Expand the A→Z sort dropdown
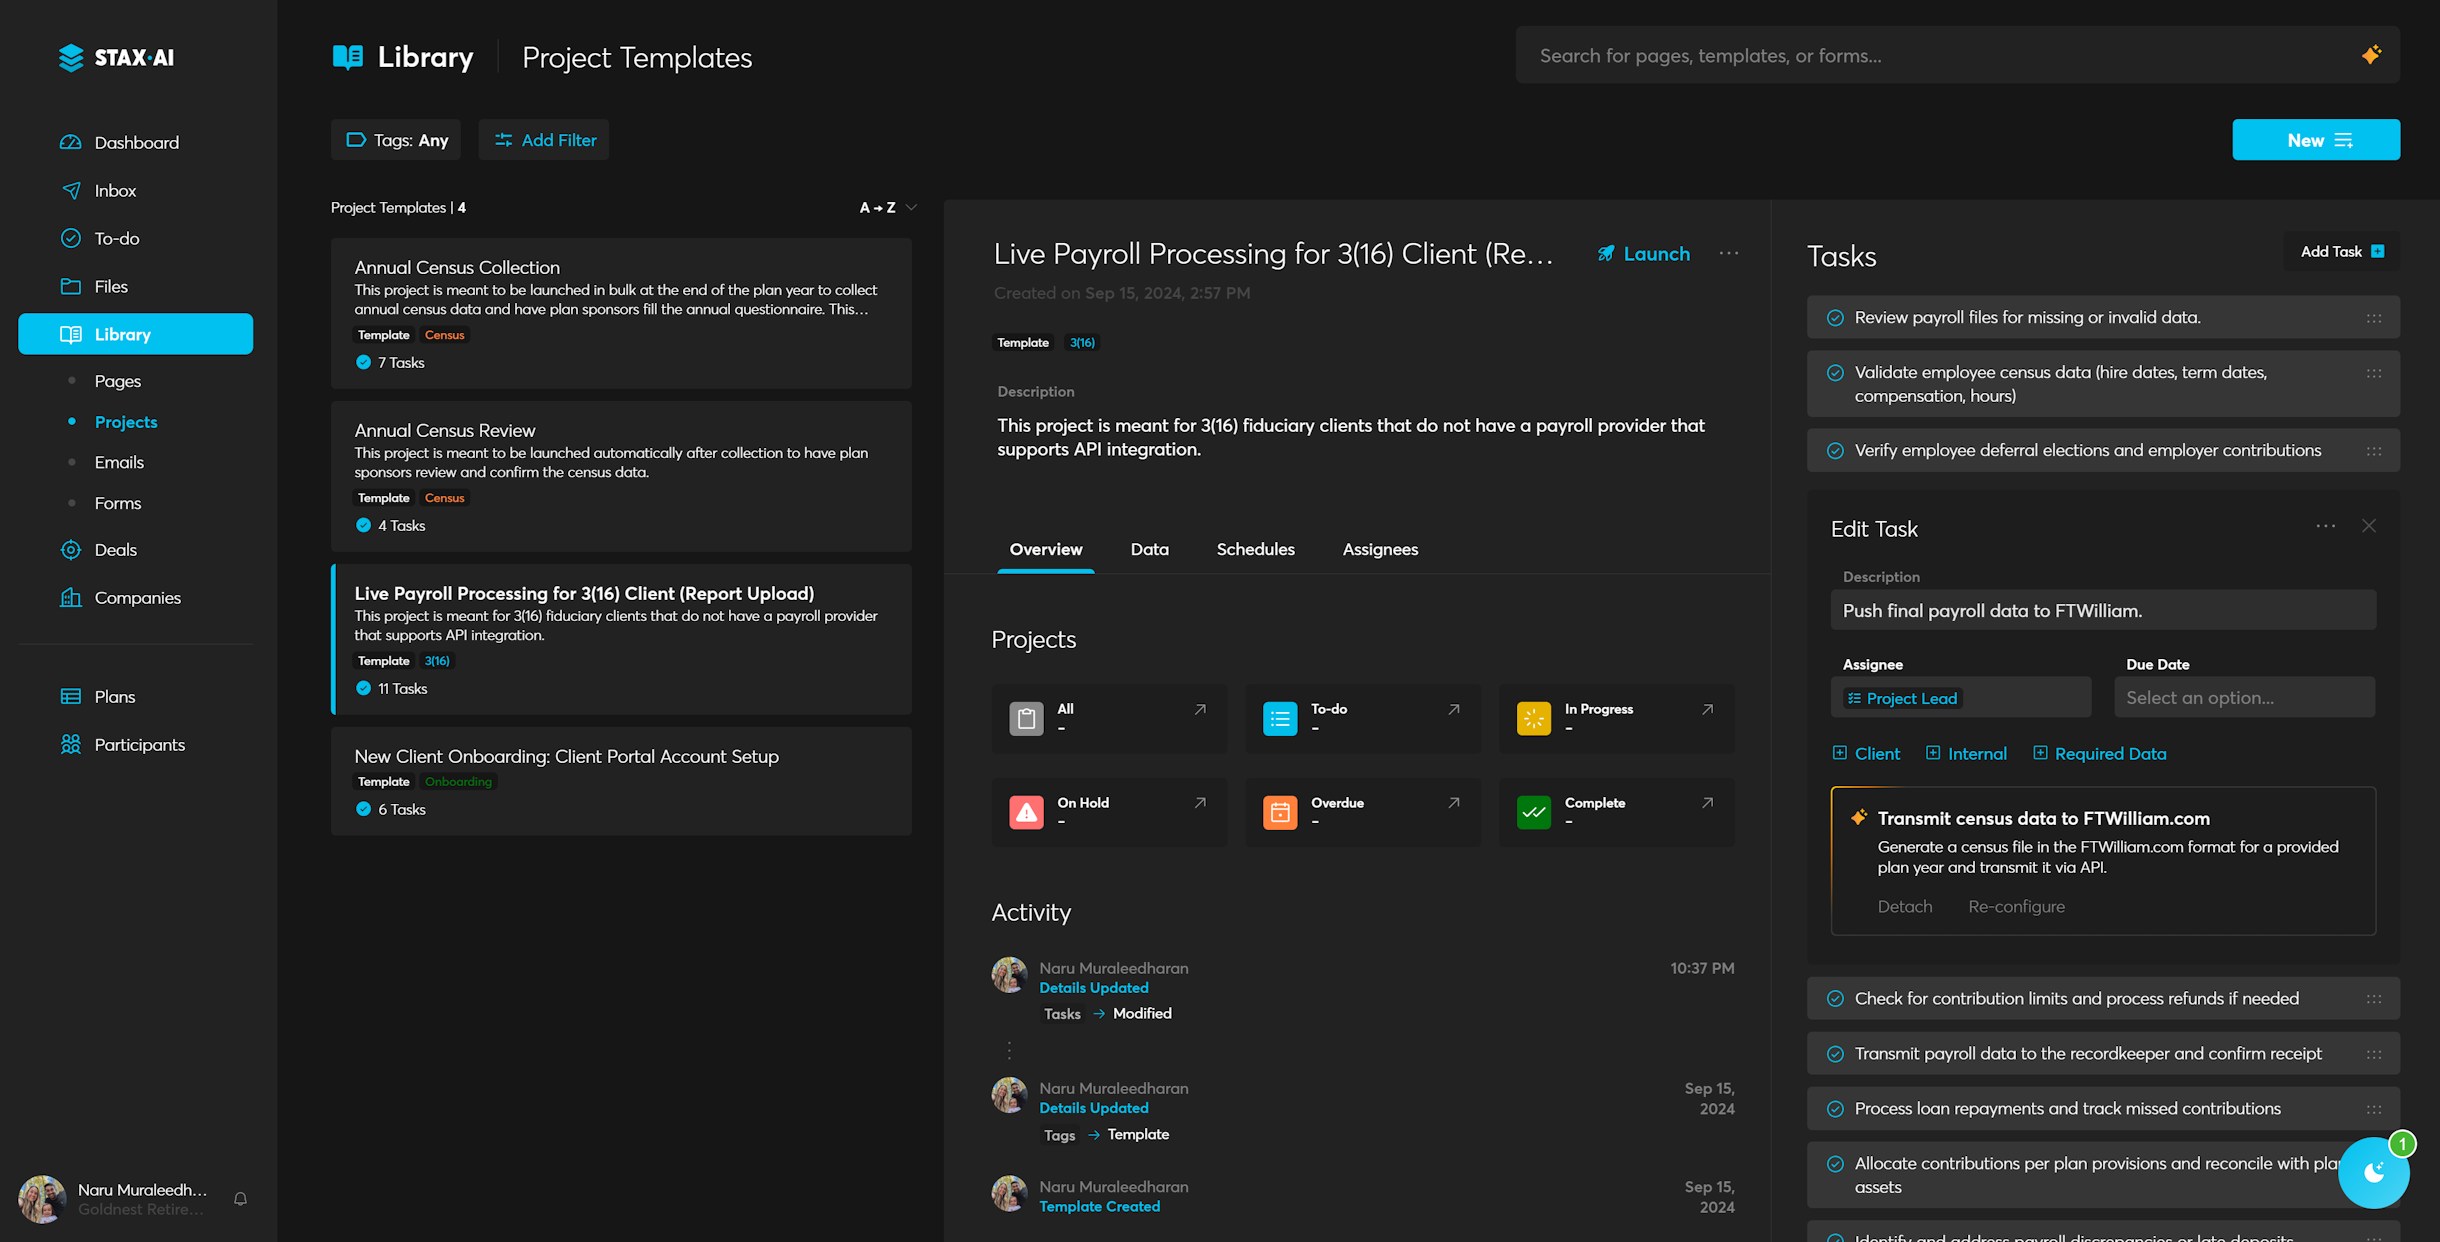The width and height of the screenshot is (2440, 1242). pyautogui.click(x=887, y=208)
